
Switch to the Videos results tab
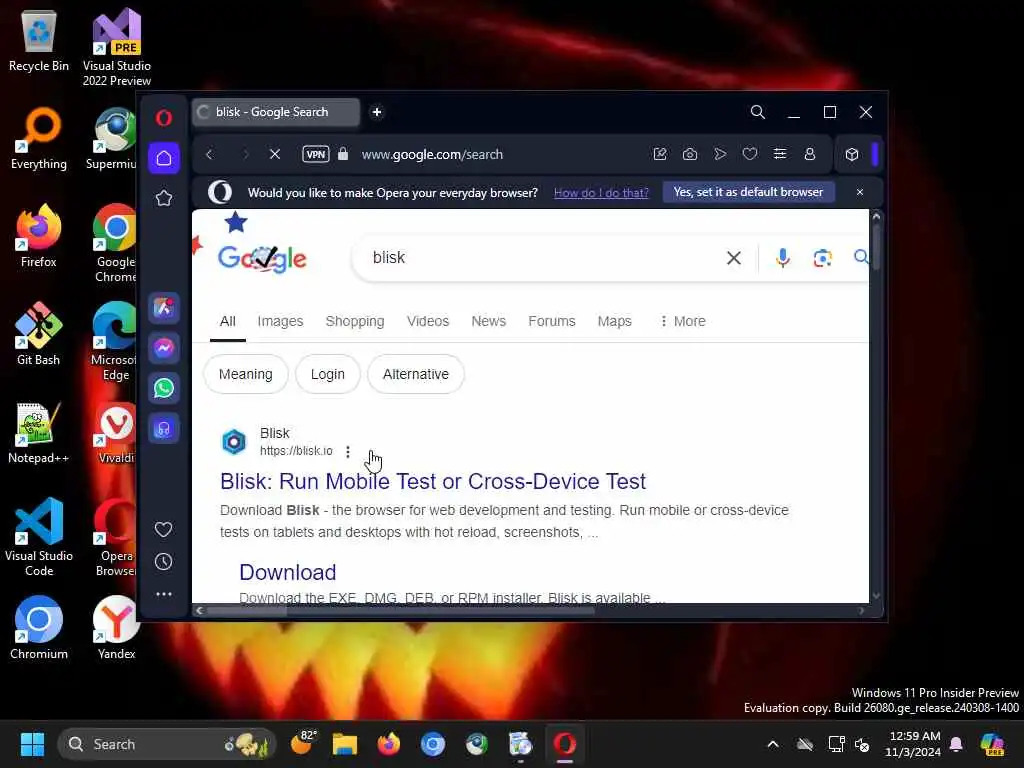coord(428,321)
